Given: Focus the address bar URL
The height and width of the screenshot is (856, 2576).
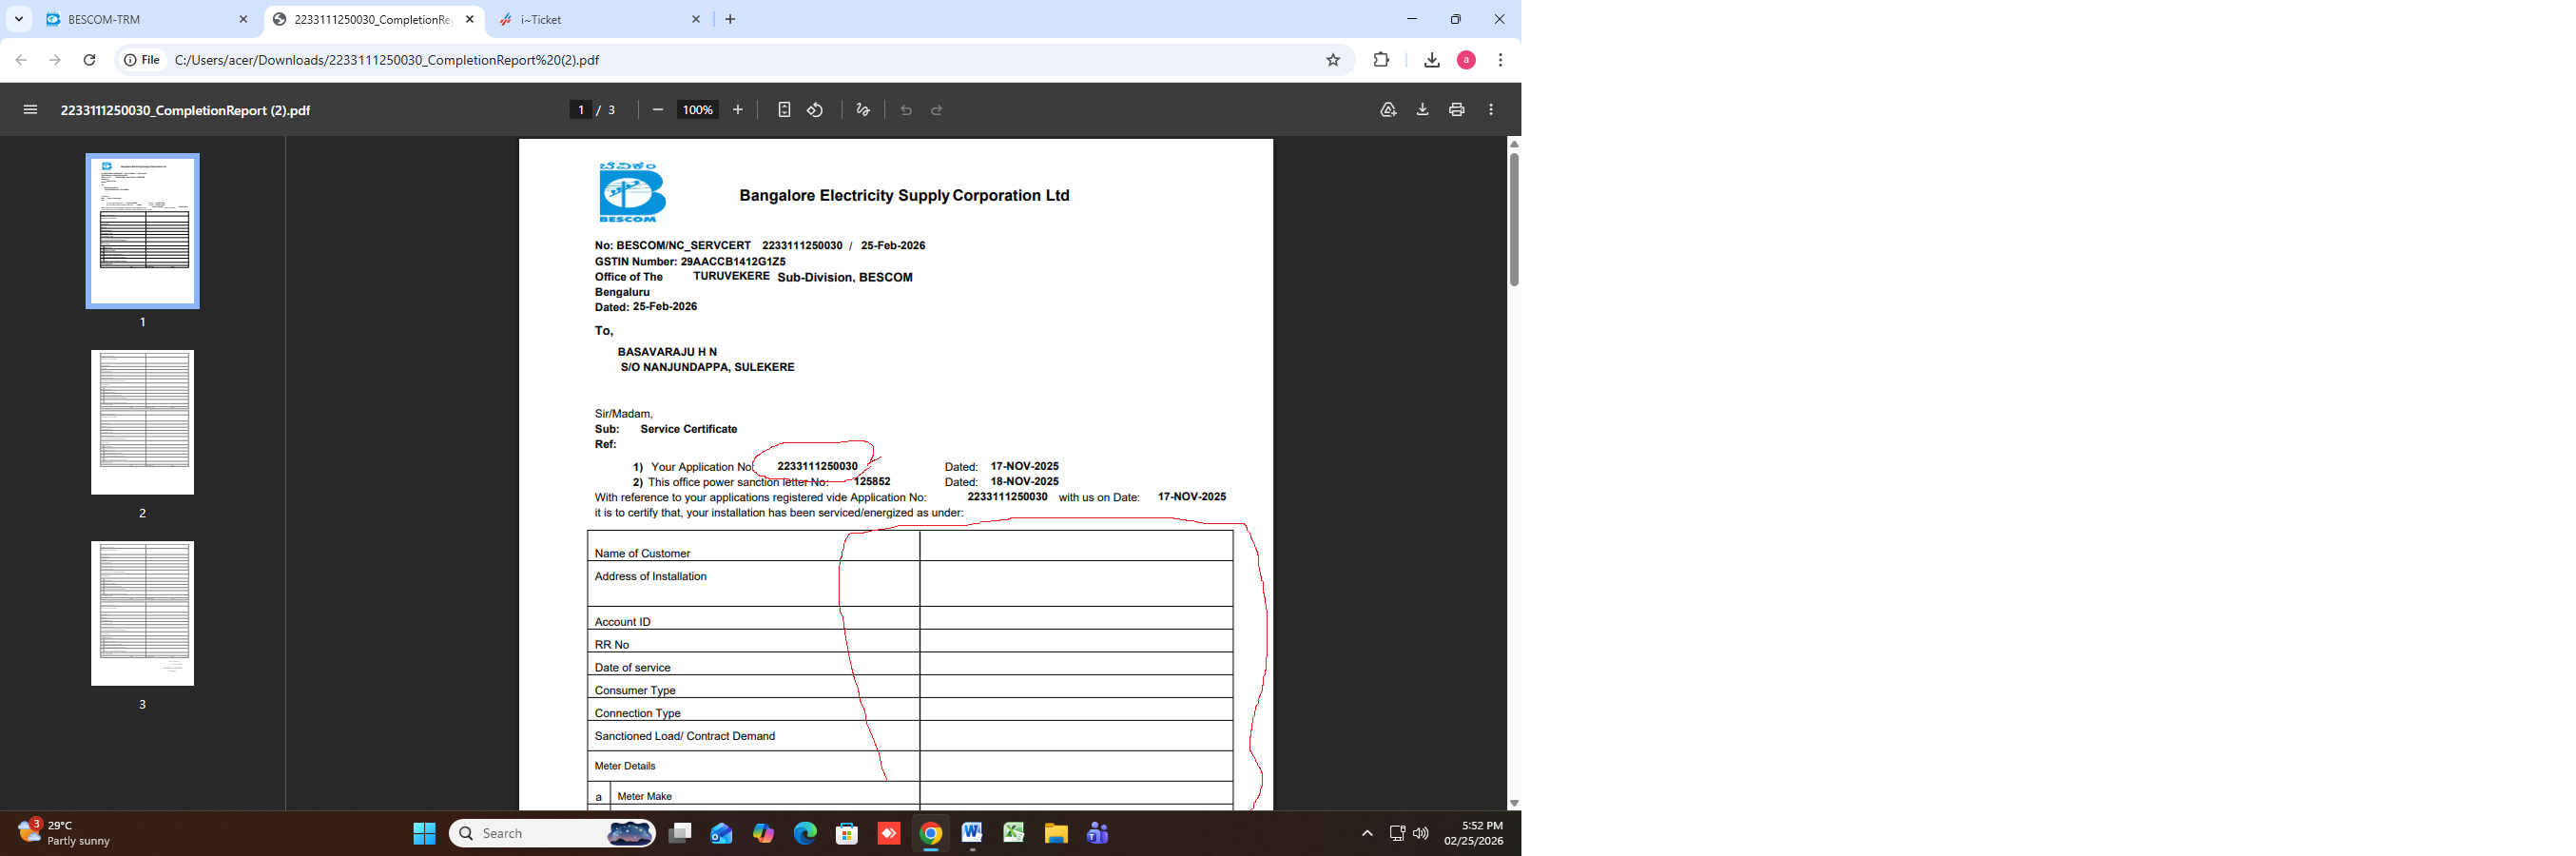Looking at the screenshot, I should coord(386,60).
